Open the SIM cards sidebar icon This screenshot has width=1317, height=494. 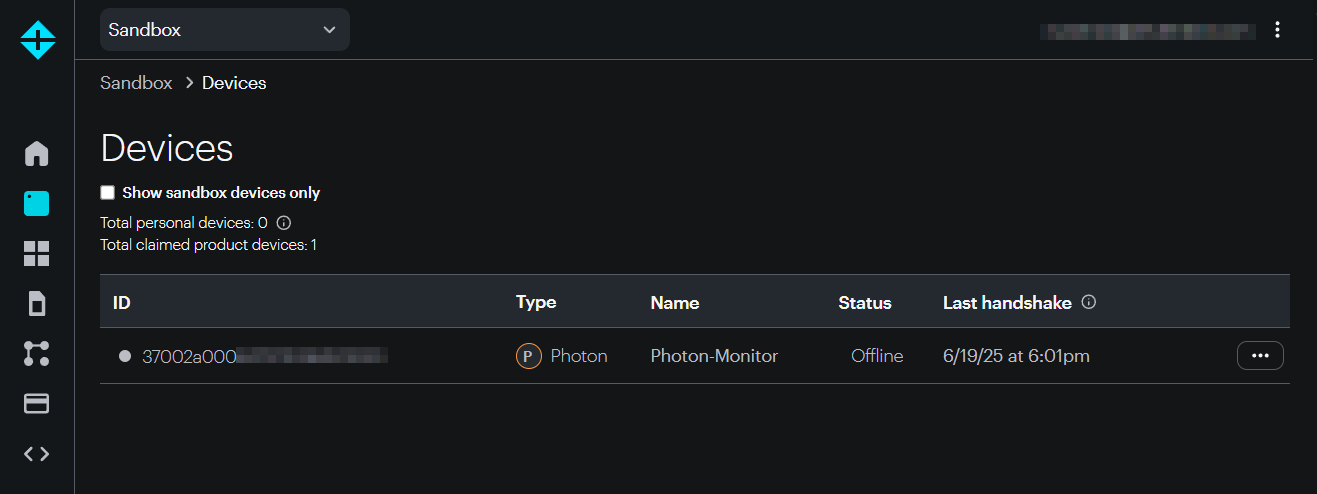(37, 303)
